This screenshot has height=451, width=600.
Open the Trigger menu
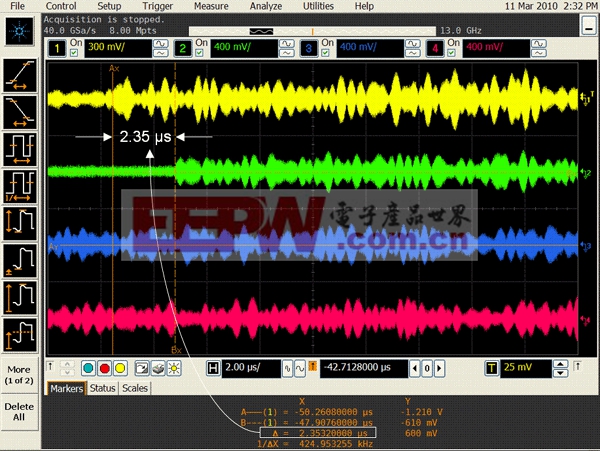point(157,6)
